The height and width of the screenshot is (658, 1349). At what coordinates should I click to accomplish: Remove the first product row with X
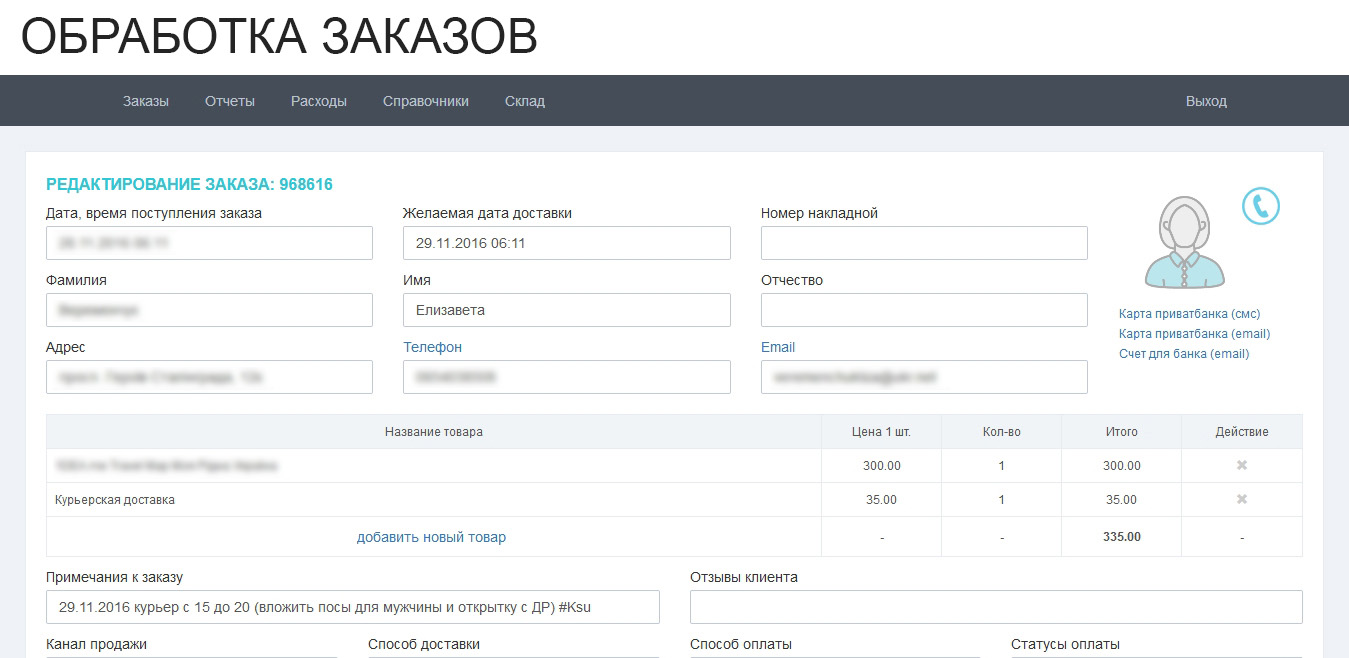coord(1242,465)
